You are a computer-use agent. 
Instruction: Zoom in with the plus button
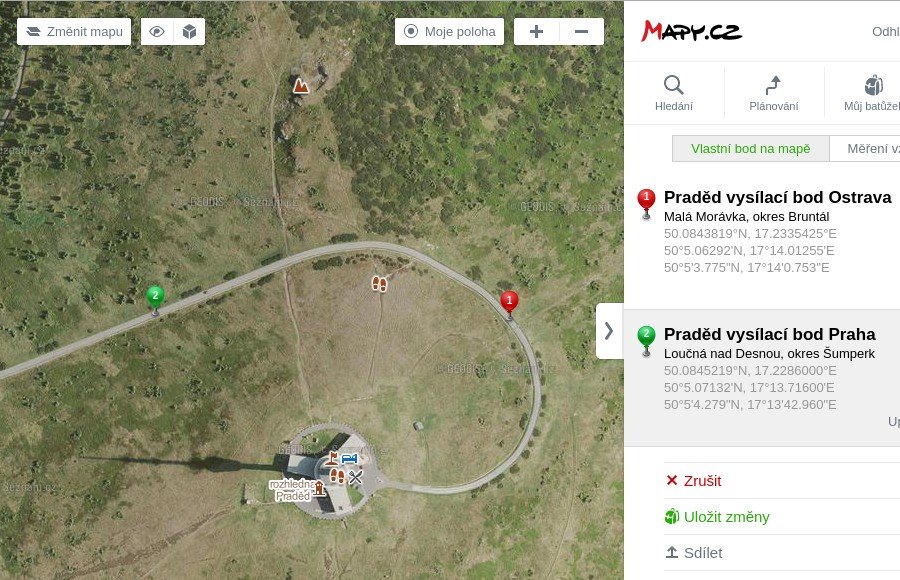click(x=536, y=32)
